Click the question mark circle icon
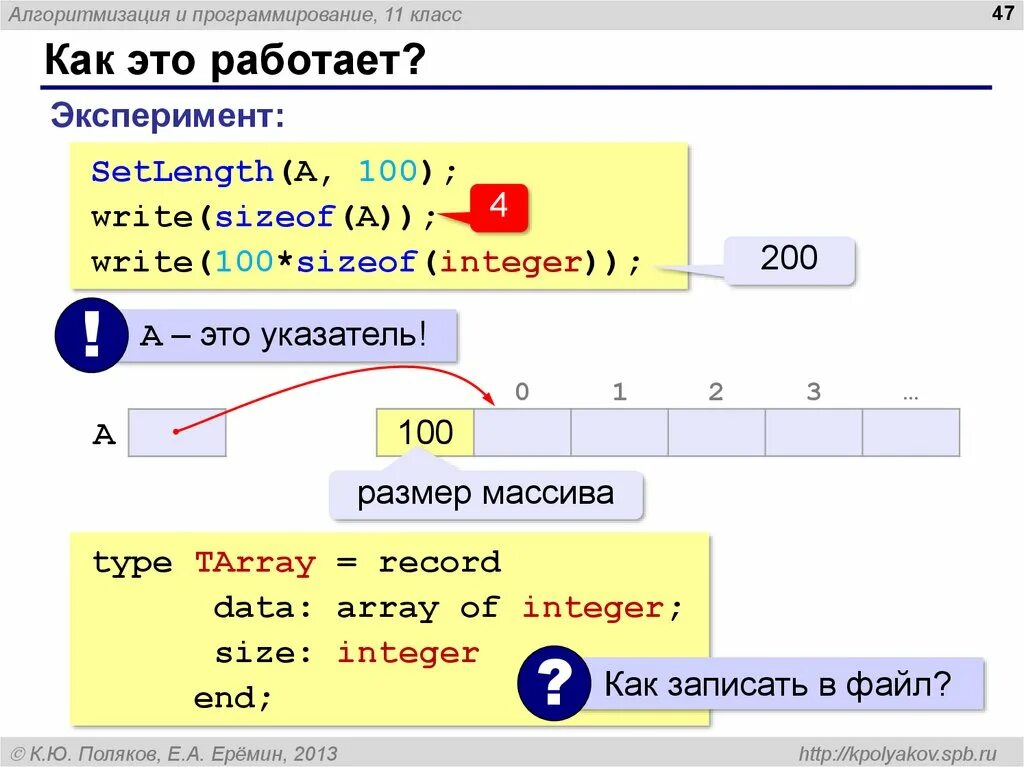1024x767 pixels. (554, 683)
